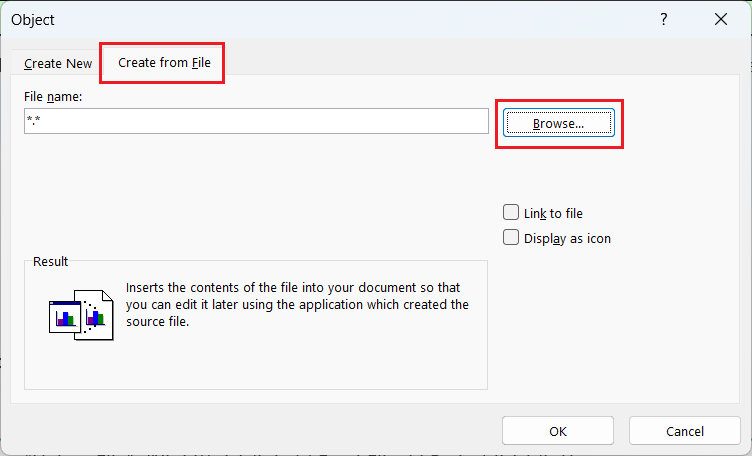Viewport: 752px width, 456px height.
Task: Open the Browse file dialog
Action: [559, 123]
